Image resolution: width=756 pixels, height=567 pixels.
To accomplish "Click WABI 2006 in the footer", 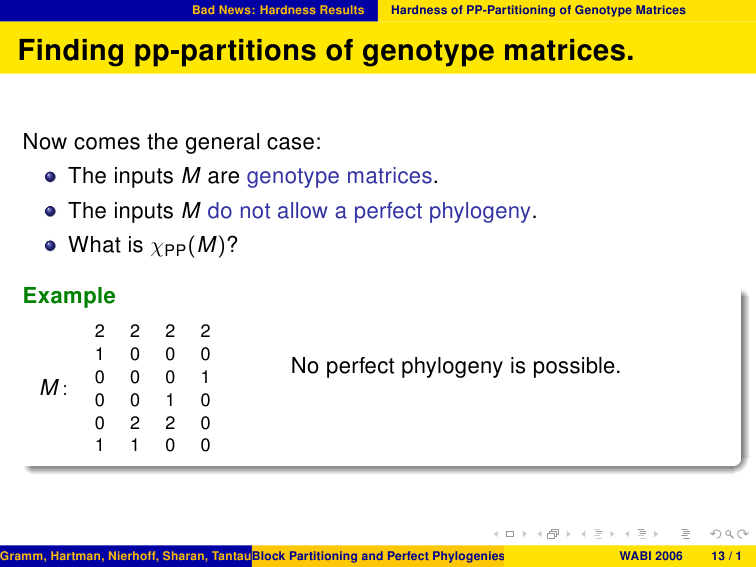I will [x=651, y=556].
